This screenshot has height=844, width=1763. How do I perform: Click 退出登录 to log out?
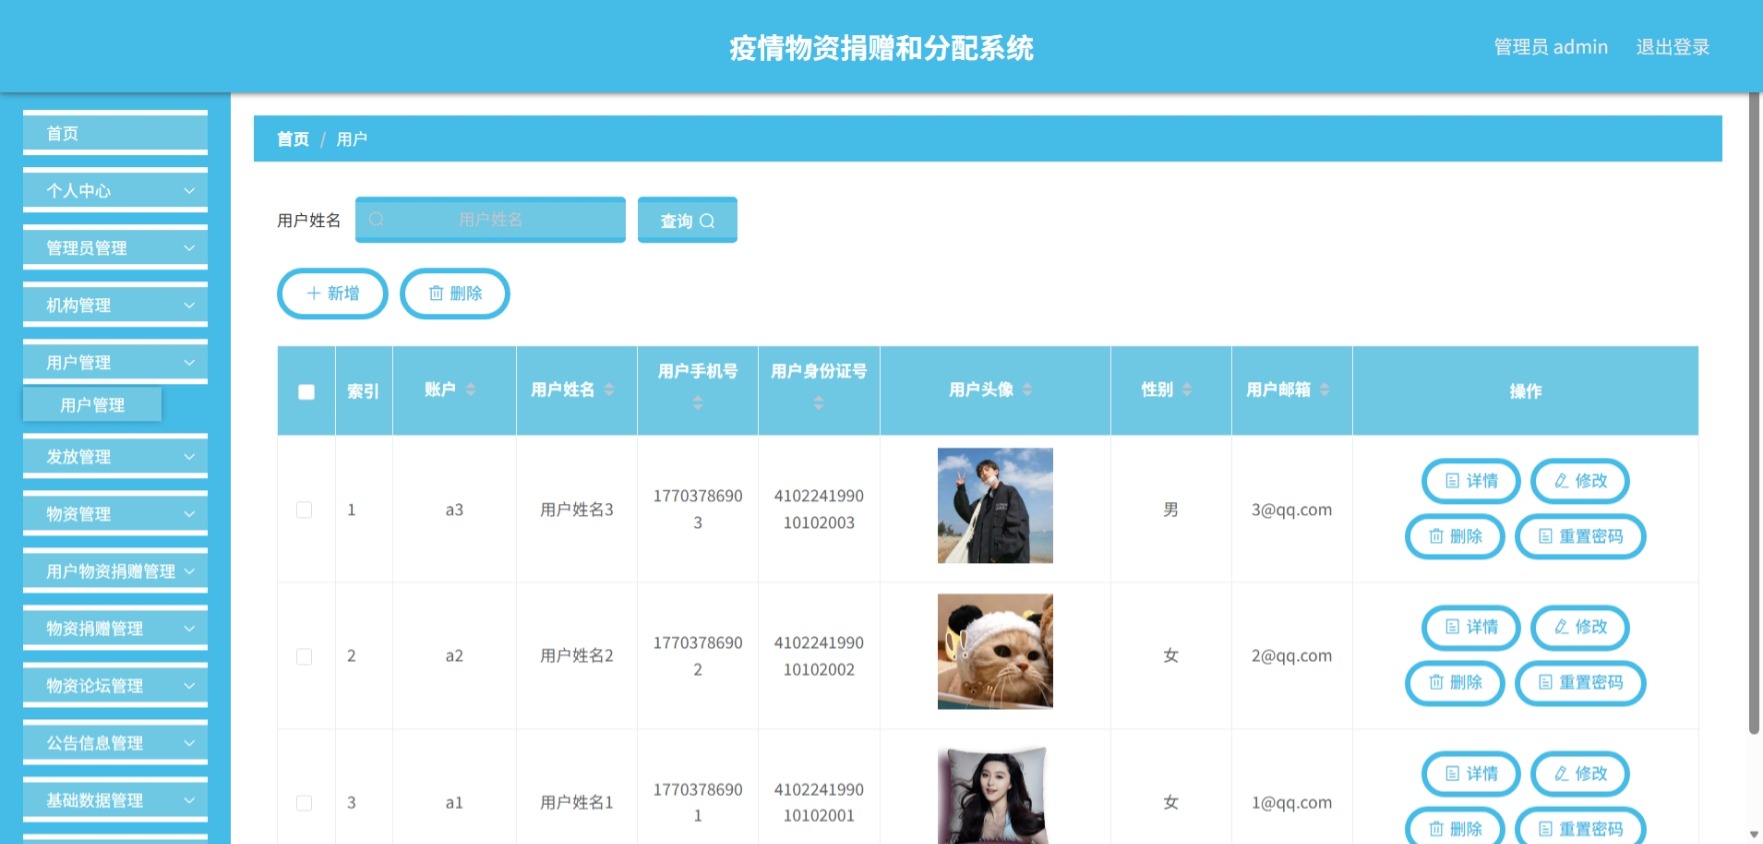point(1672,47)
